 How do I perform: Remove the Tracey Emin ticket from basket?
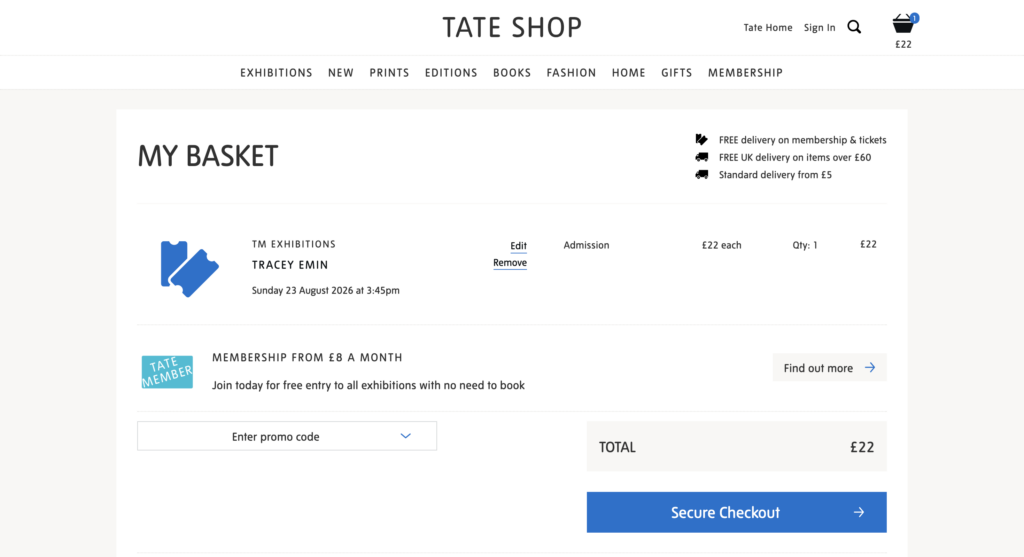point(510,263)
